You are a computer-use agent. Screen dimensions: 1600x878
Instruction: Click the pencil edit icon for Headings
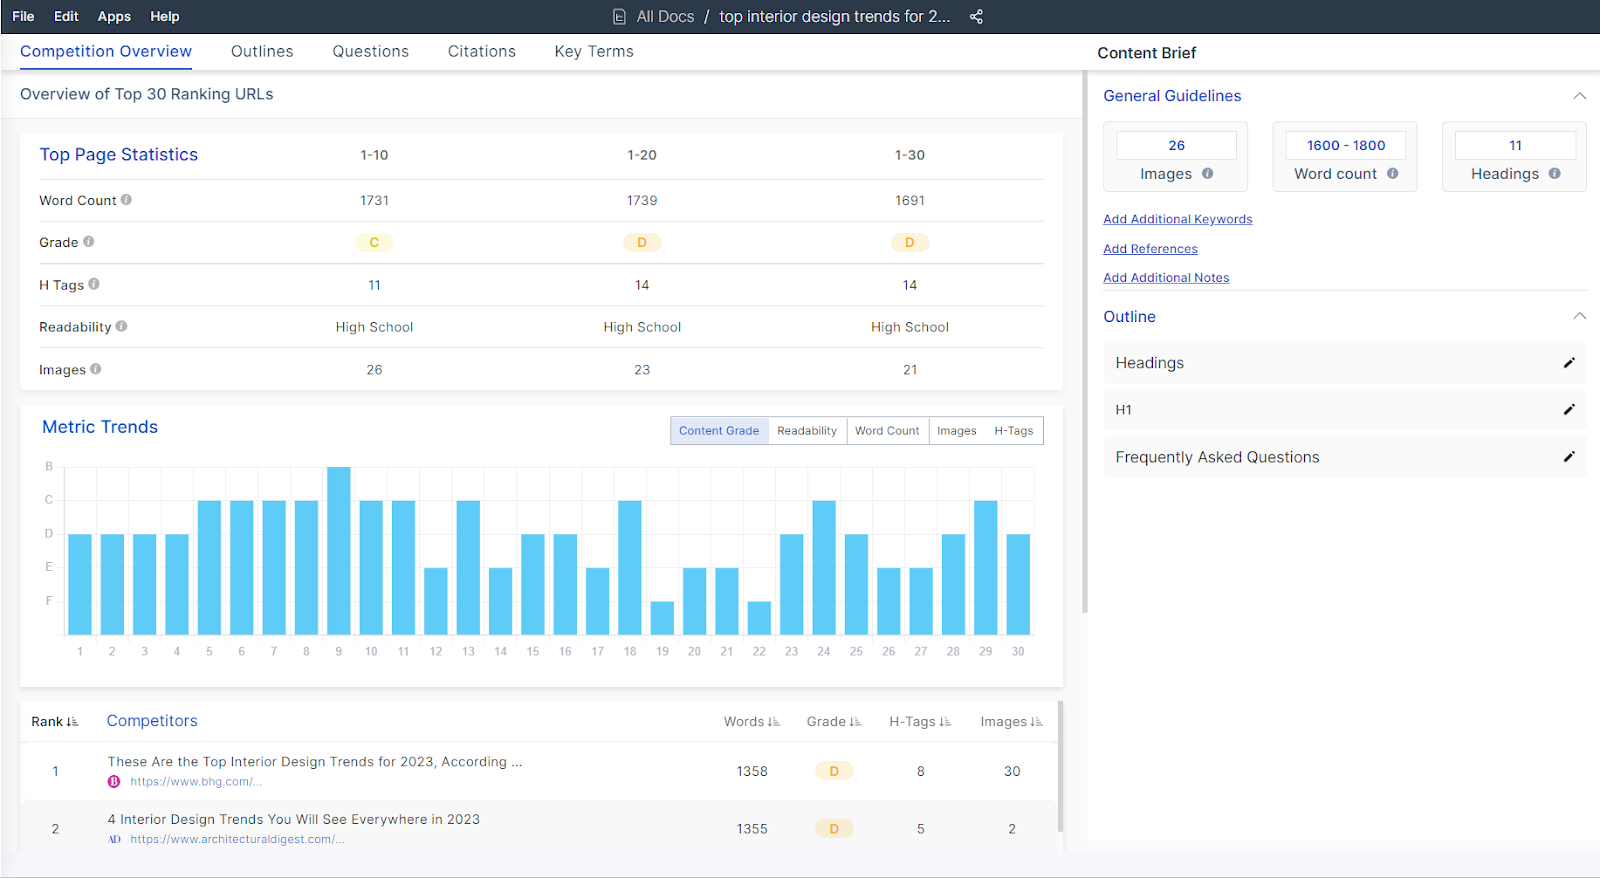pyautogui.click(x=1569, y=363)
